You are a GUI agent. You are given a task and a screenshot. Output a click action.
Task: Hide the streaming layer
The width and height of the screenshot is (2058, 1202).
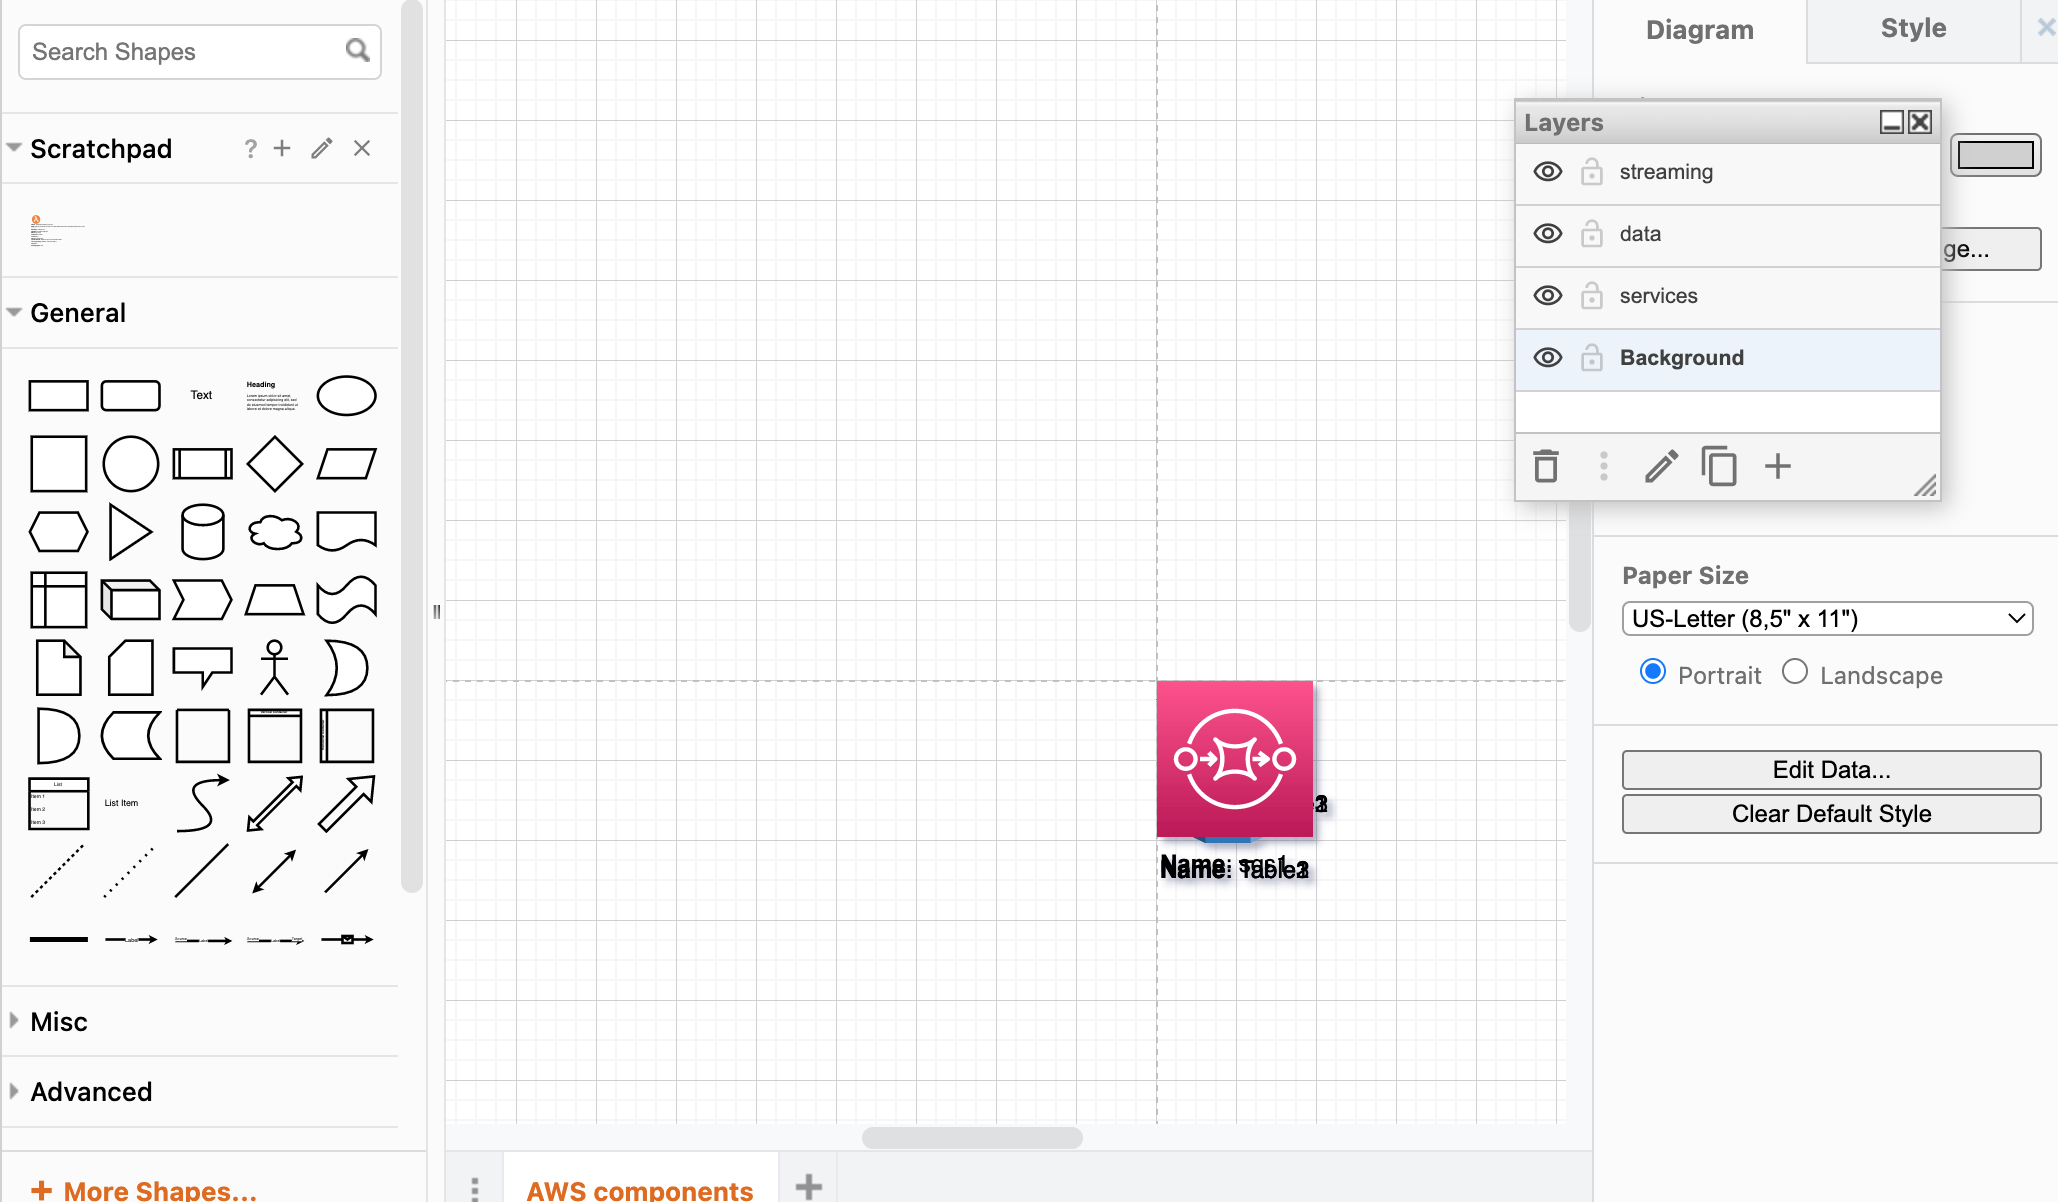click(1547, 171)
